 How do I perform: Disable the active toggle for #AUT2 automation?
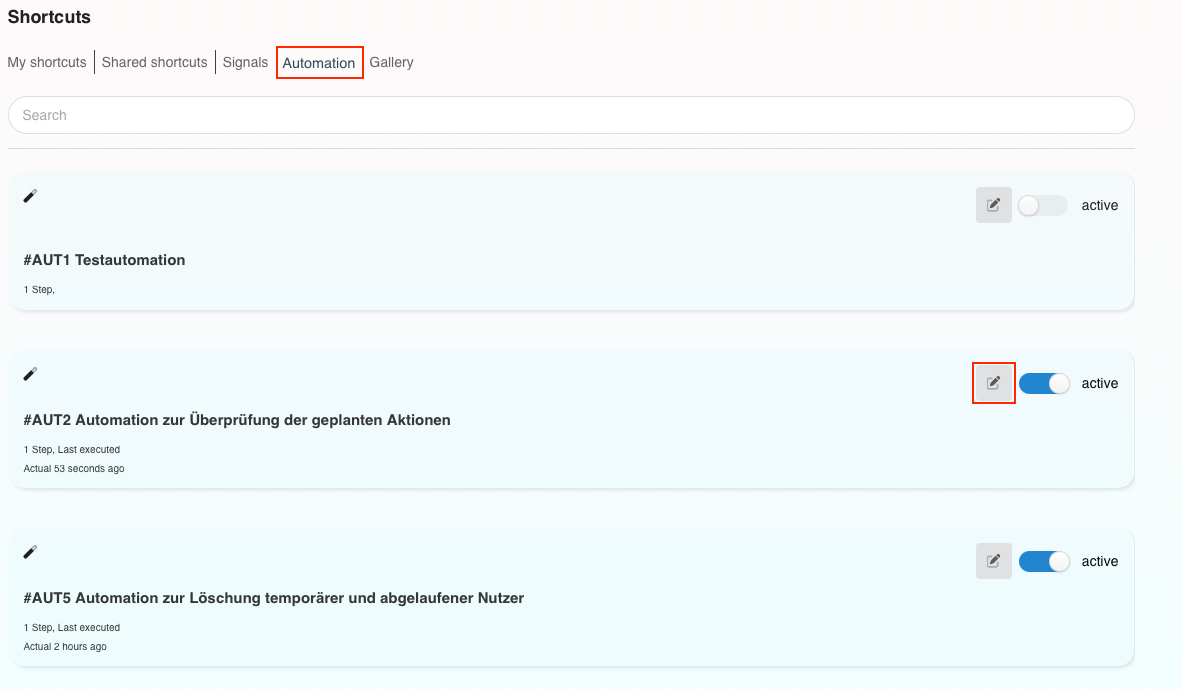[x=1044, y=383]
